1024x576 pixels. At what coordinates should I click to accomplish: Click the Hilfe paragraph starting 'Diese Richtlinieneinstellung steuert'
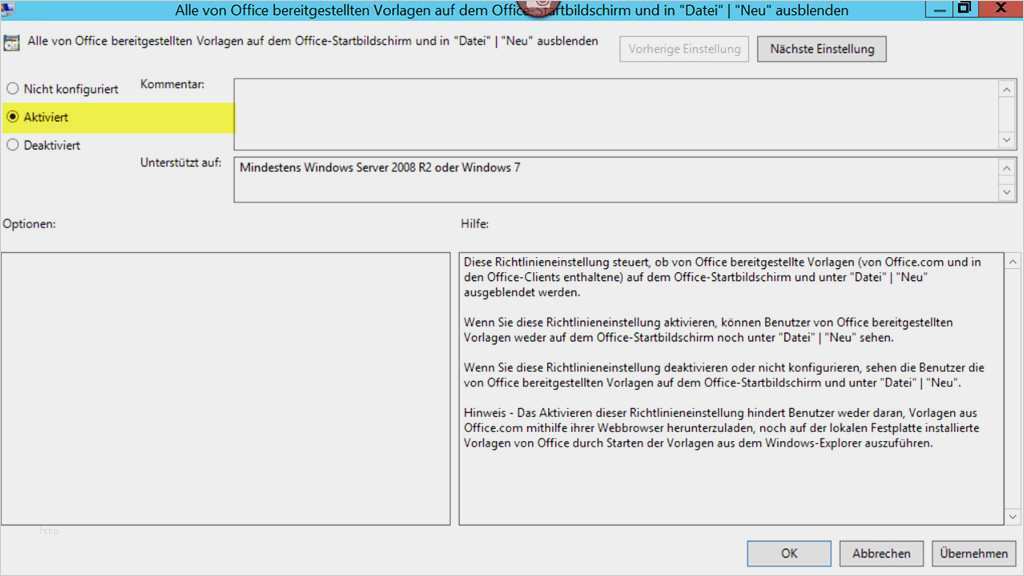pyautogui.click(x=722, y=277)
